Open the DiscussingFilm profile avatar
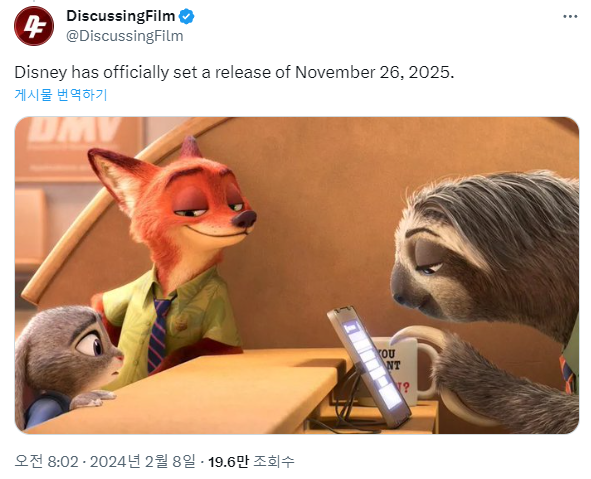591x479 pixels. pos(34,26)
